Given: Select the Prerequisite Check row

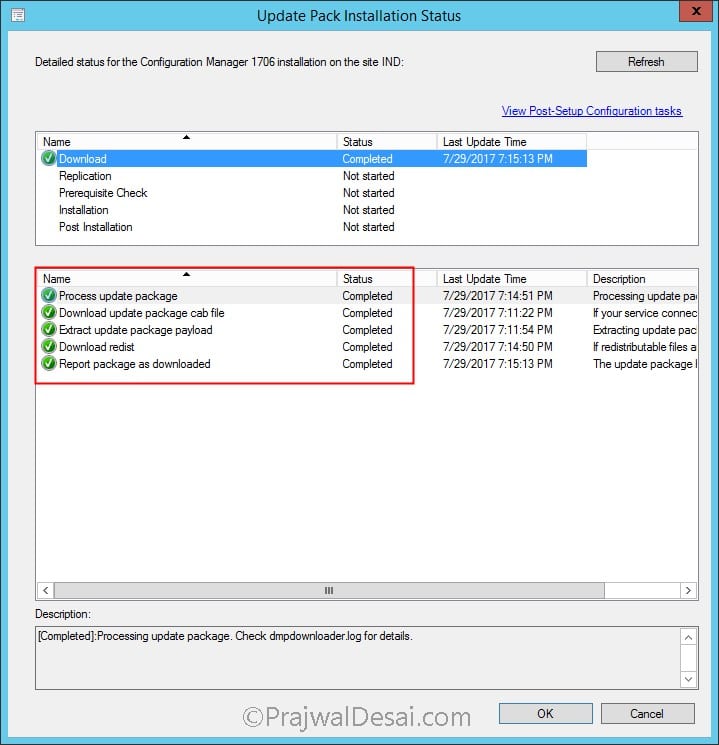Looking at the screenshot, I should tap(313, 193).
